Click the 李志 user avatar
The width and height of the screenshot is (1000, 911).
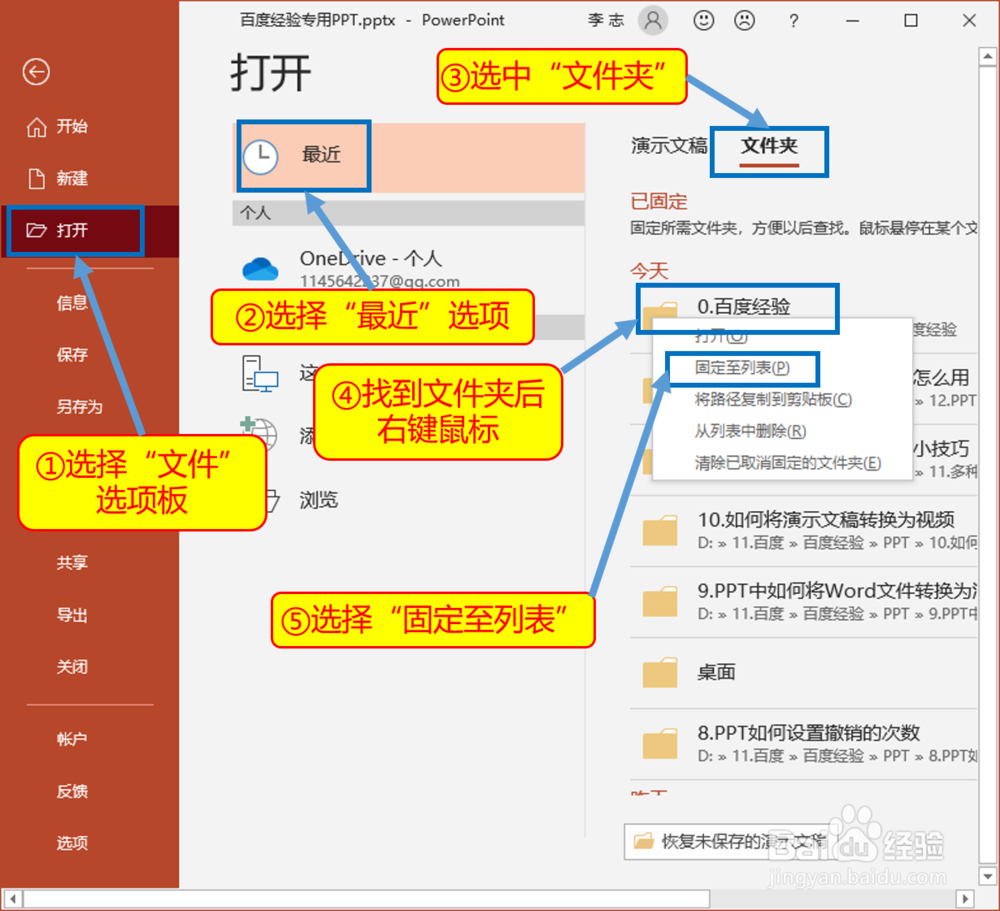(x=653, y=20)
